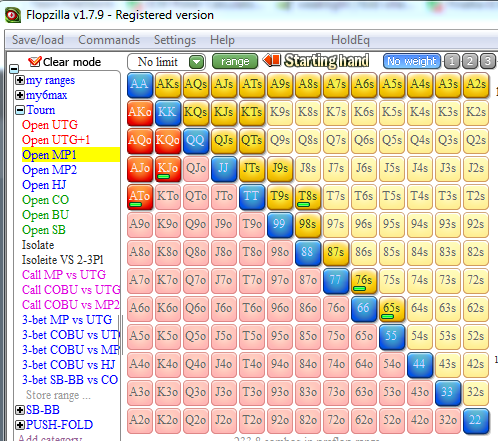Image resolution: width=498 pixels, height=441 pixels.
Task: Load the 3-bet COBU vs HJ range
Action: 69,365
